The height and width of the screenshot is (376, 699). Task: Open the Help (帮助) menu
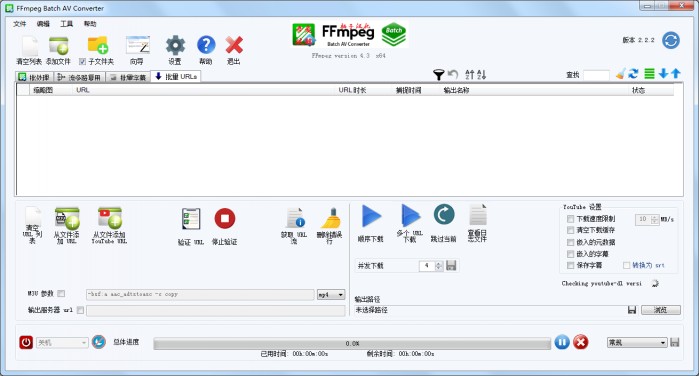[90, 24]
